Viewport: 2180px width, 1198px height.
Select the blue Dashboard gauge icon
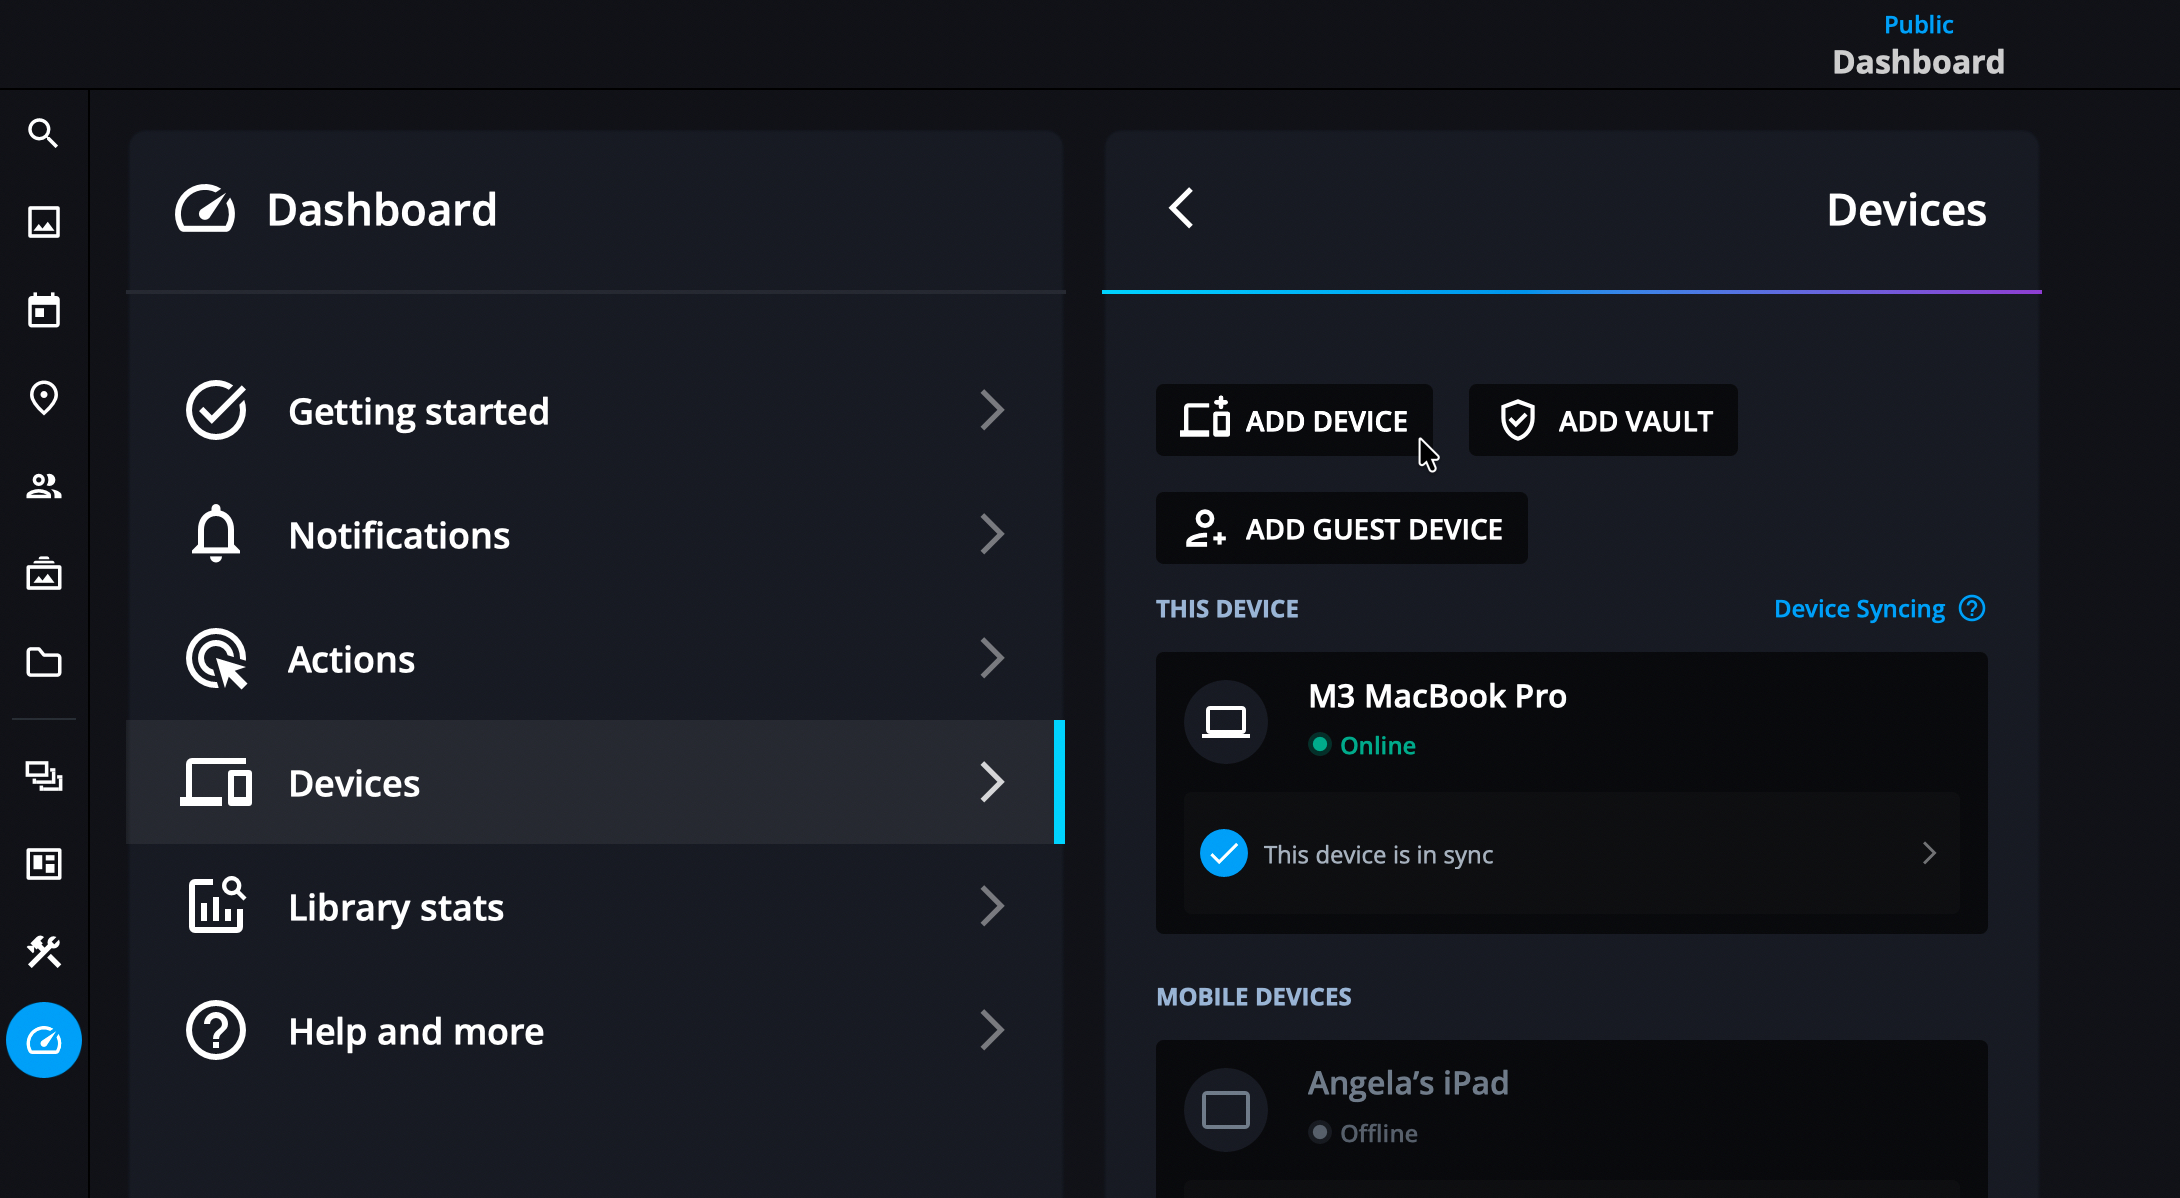click(43, 1040)
